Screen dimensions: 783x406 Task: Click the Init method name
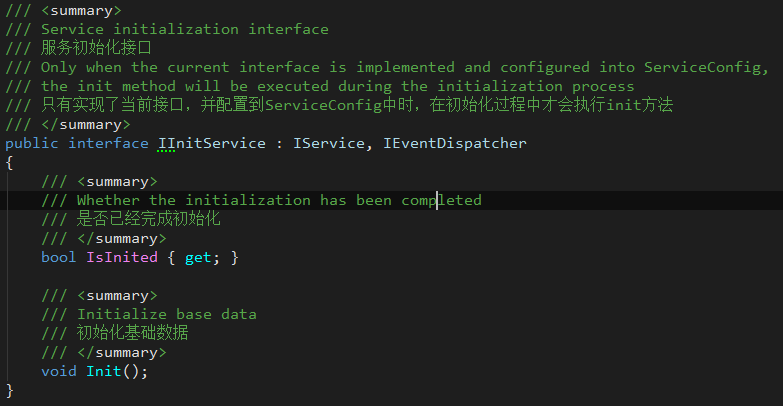(104, 371)
